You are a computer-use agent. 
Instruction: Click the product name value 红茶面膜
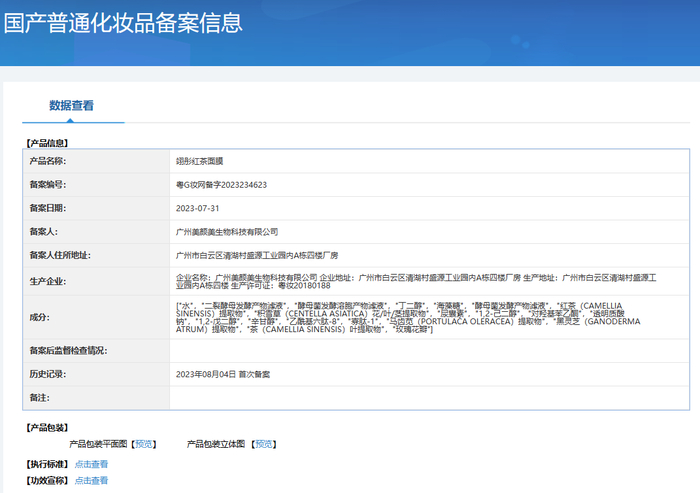199,161
